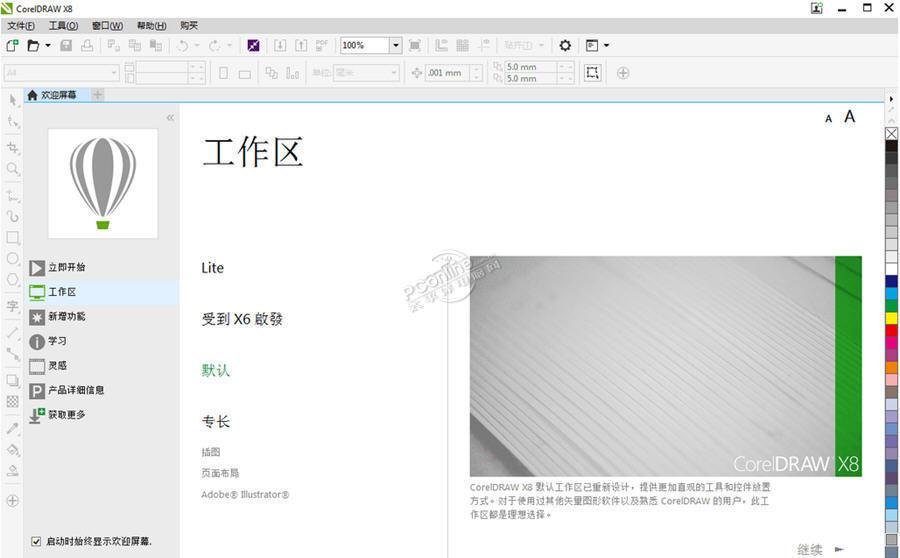Select the Shape tool
900x558 pixels.
13,122
